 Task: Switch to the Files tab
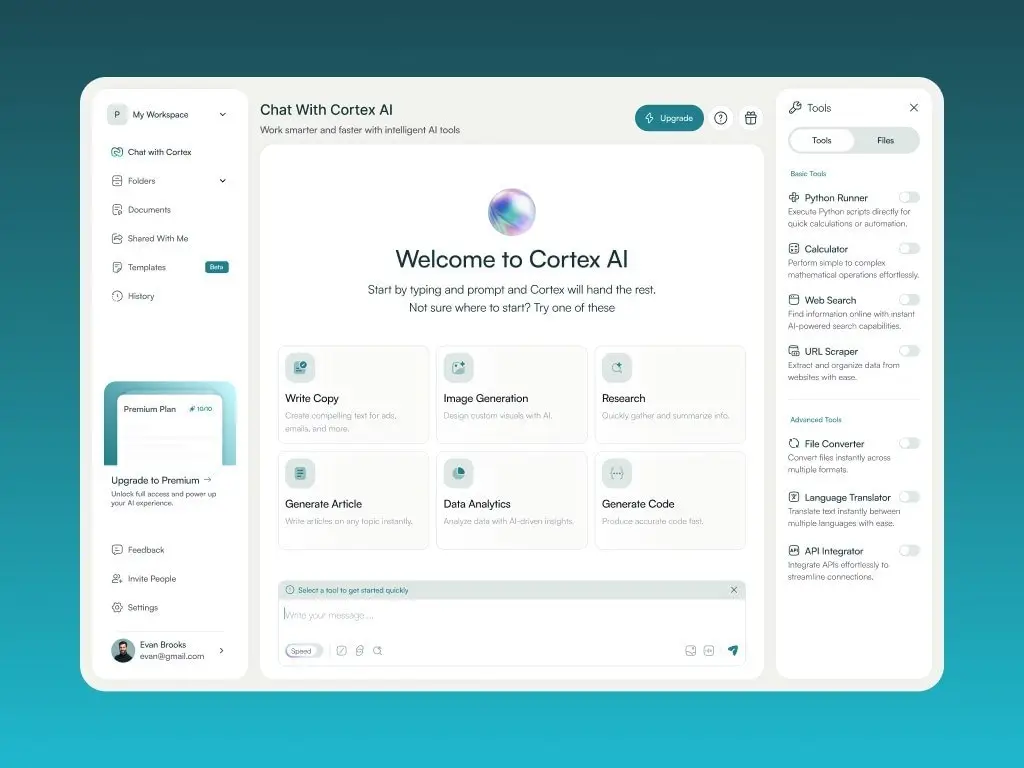click(x=886, y=140)
